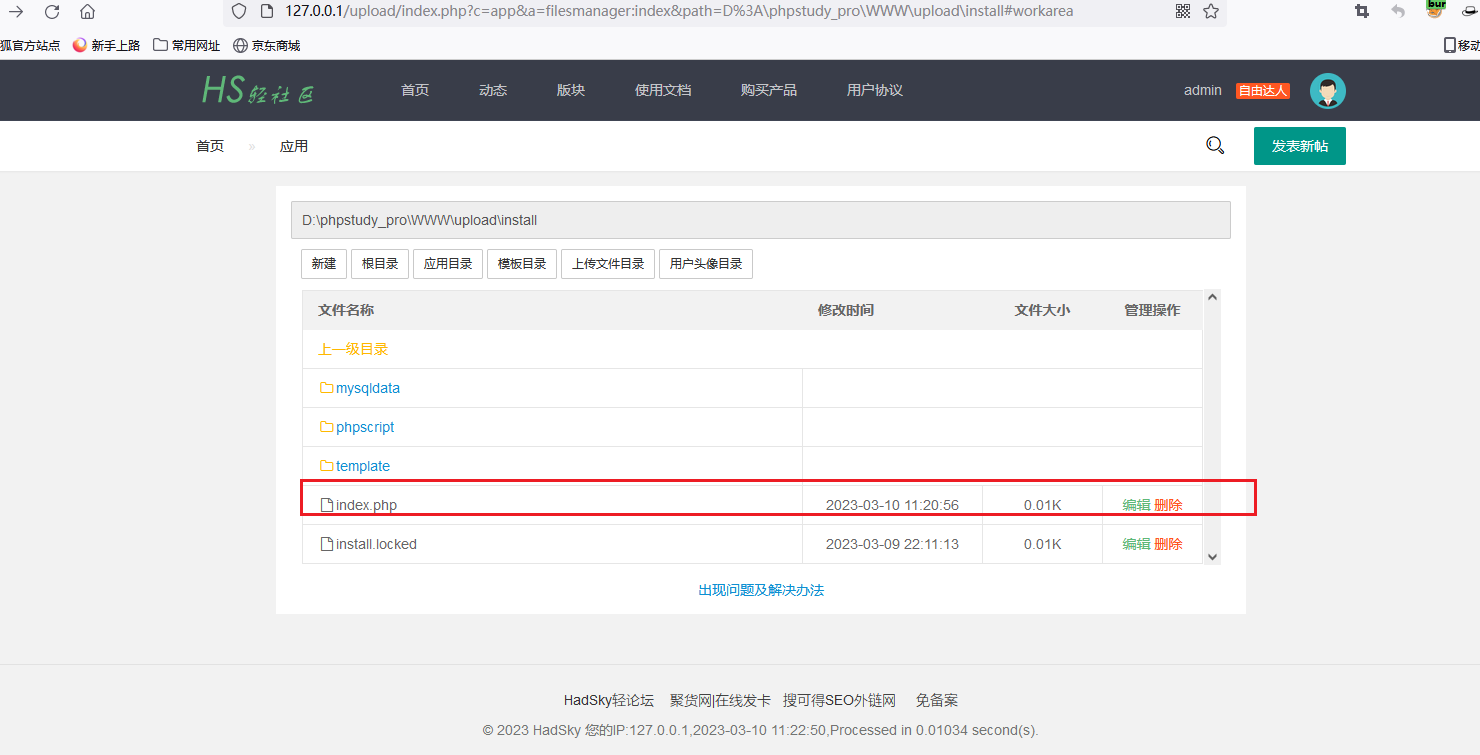This screenshot has width=1480, height=755.
Task: Open the Burp extension icon
Action: (1436, 9)
